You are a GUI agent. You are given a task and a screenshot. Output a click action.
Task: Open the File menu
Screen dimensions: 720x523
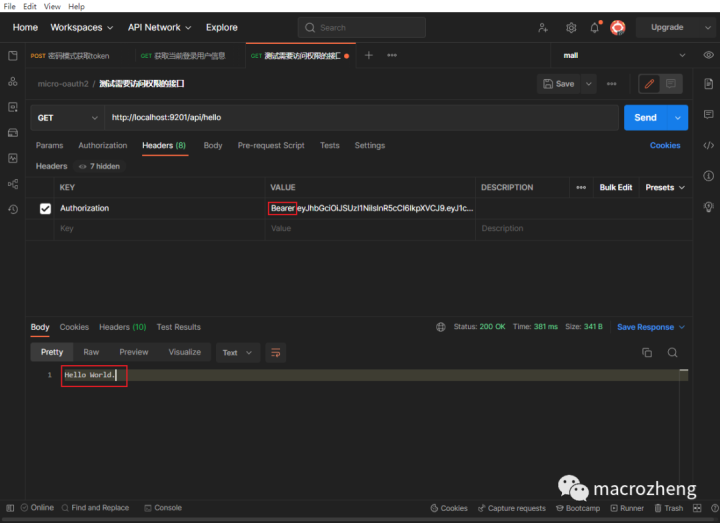point(9,6)
